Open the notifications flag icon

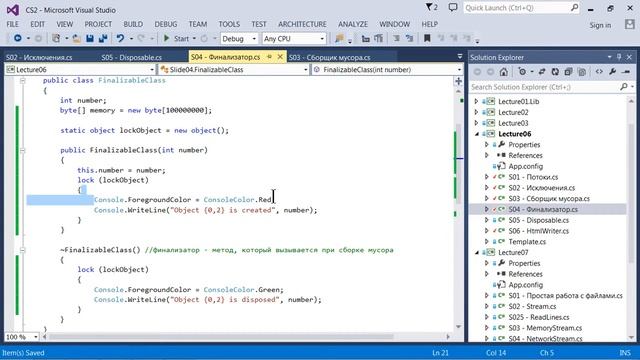pyautogui.click(x=431, y=7)
